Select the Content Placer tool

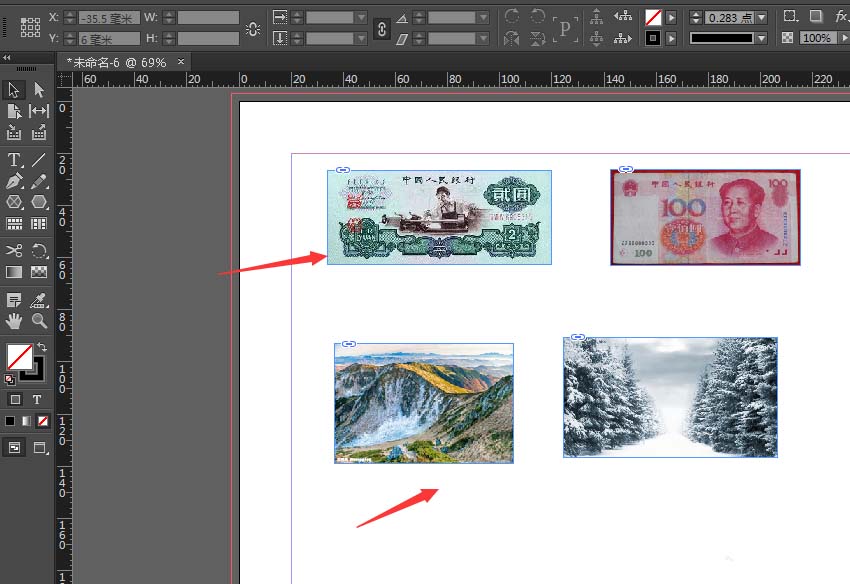click(38, 132)
